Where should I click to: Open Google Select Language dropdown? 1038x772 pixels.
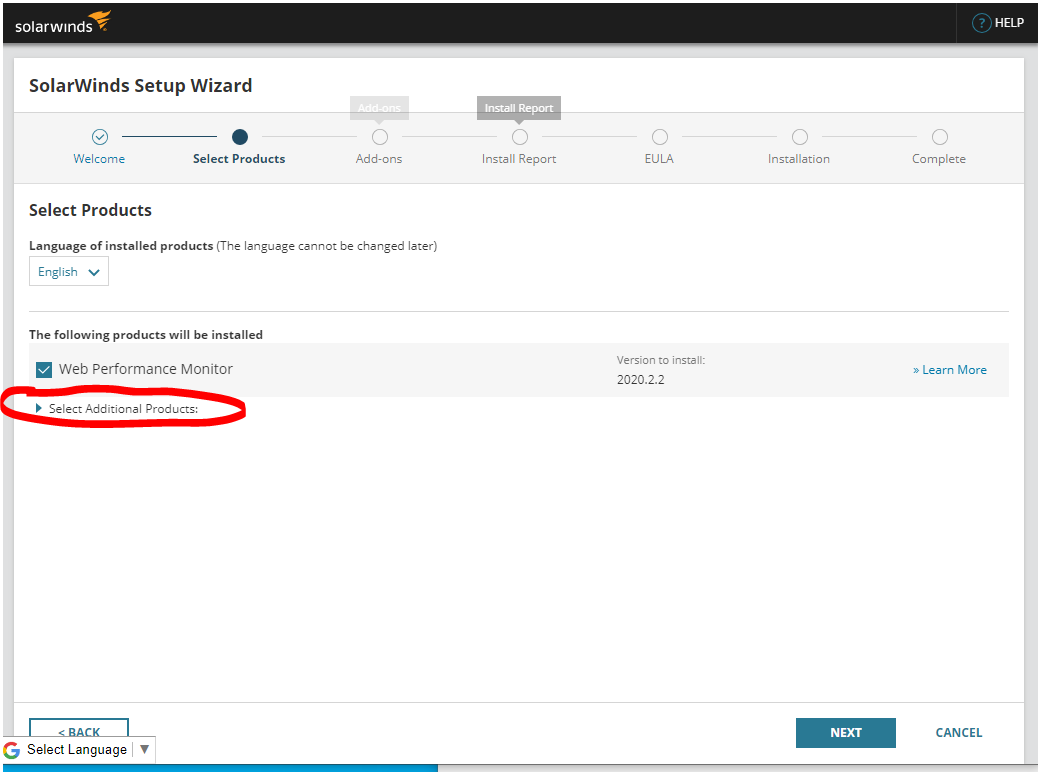pyautogui.click(x=78, y=749)
